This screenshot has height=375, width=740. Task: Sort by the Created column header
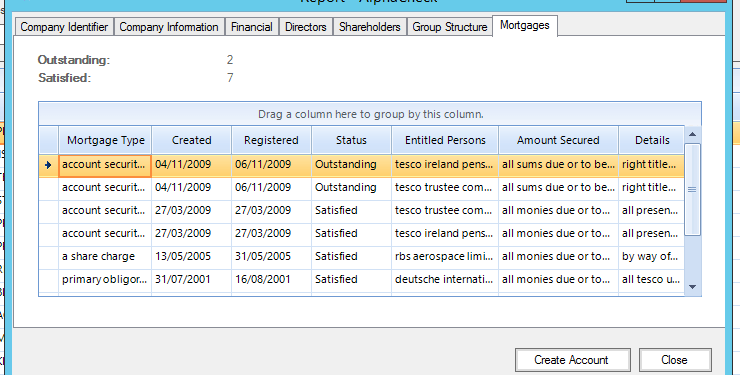click(192, 140)
